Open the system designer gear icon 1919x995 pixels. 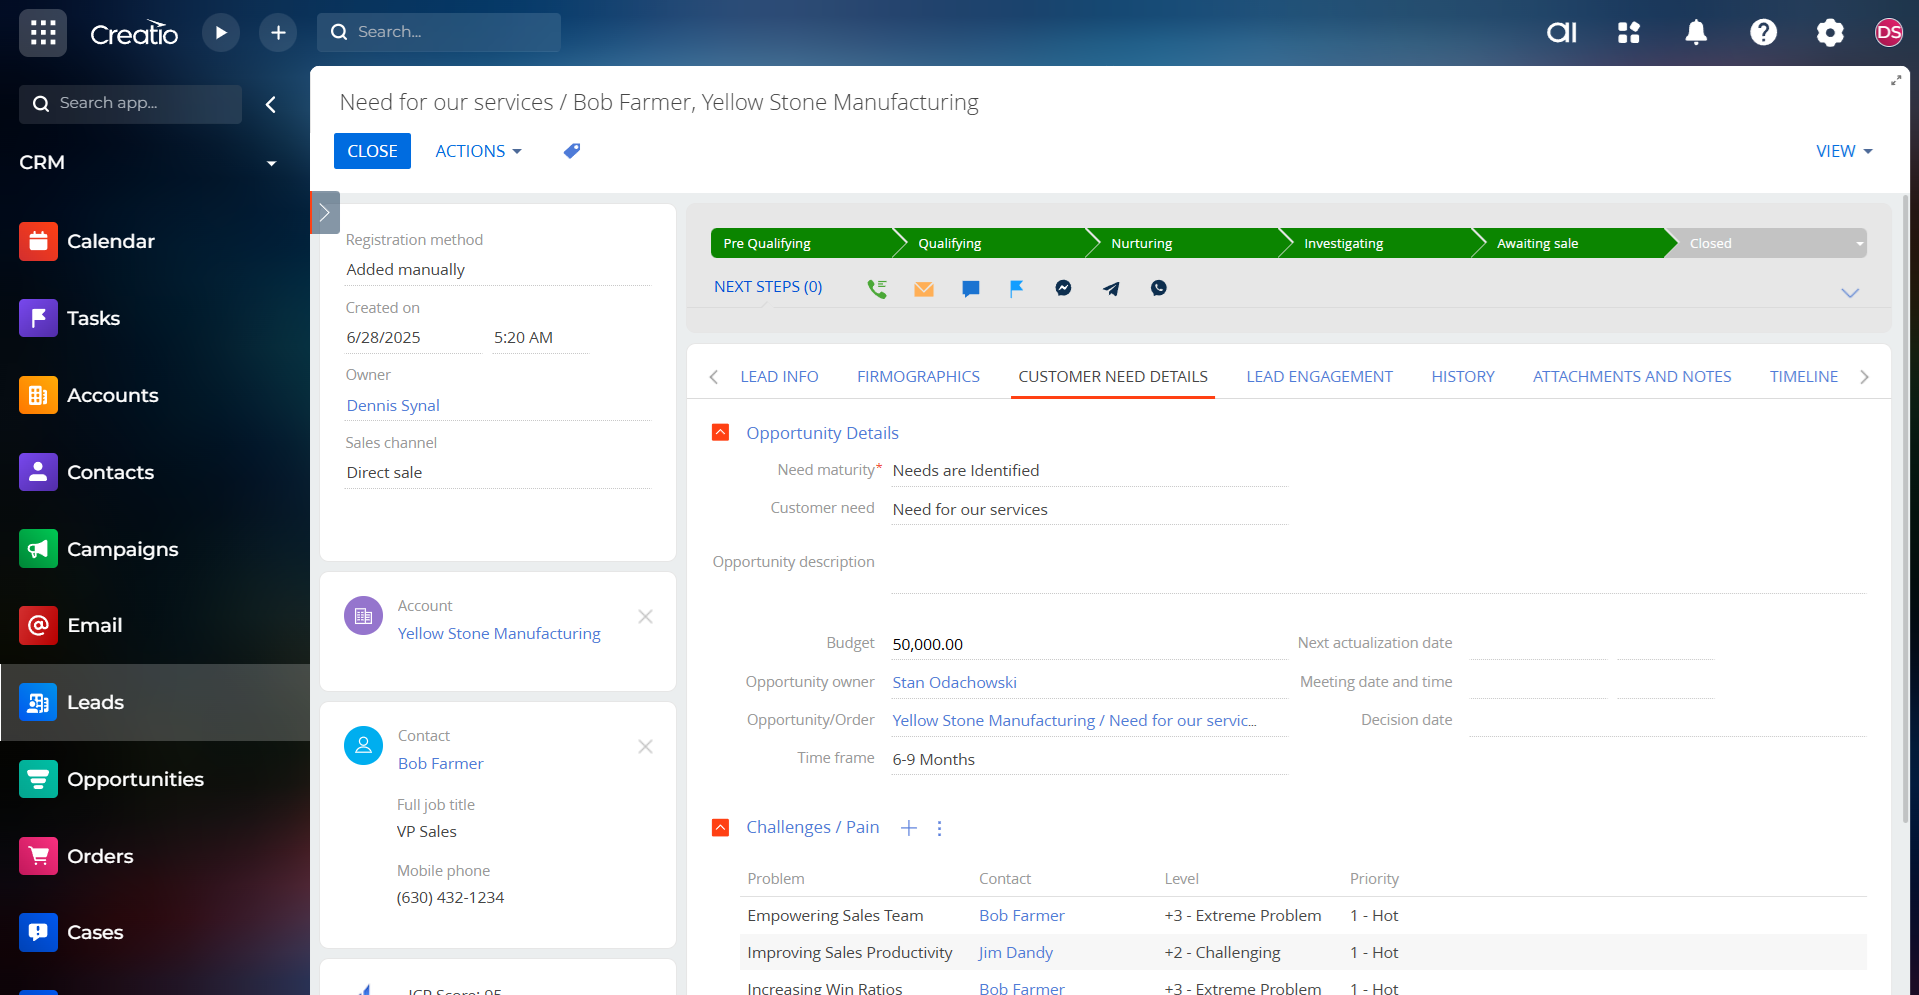click(x=1829, y=33)
